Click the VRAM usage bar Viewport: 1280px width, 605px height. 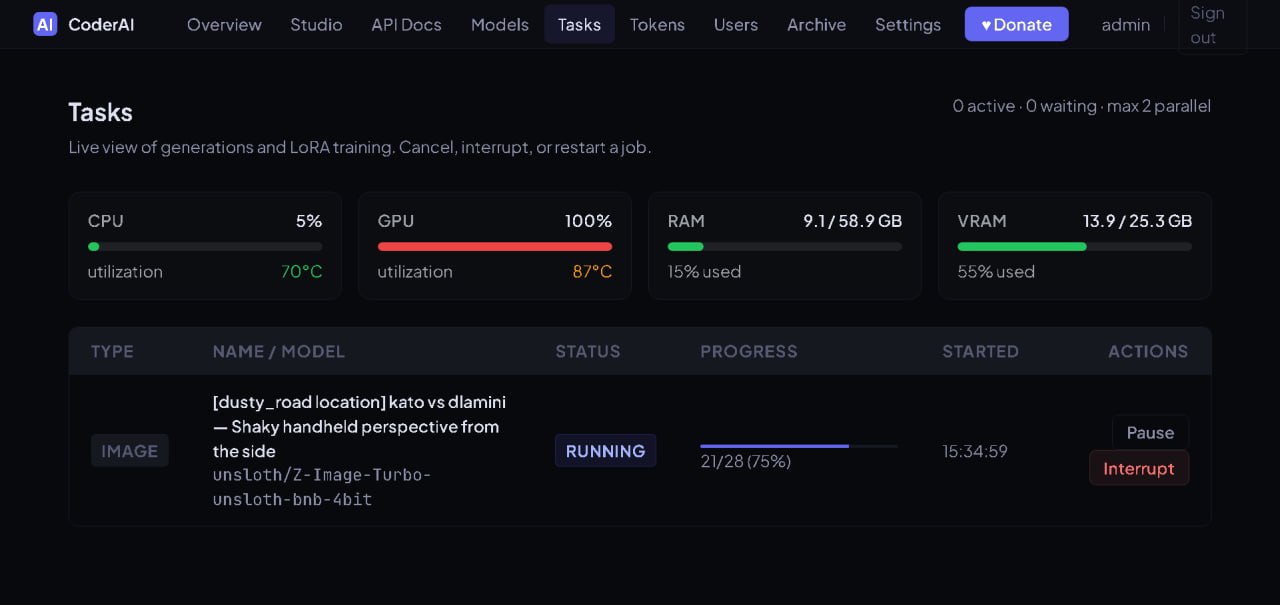point(1075,246)
